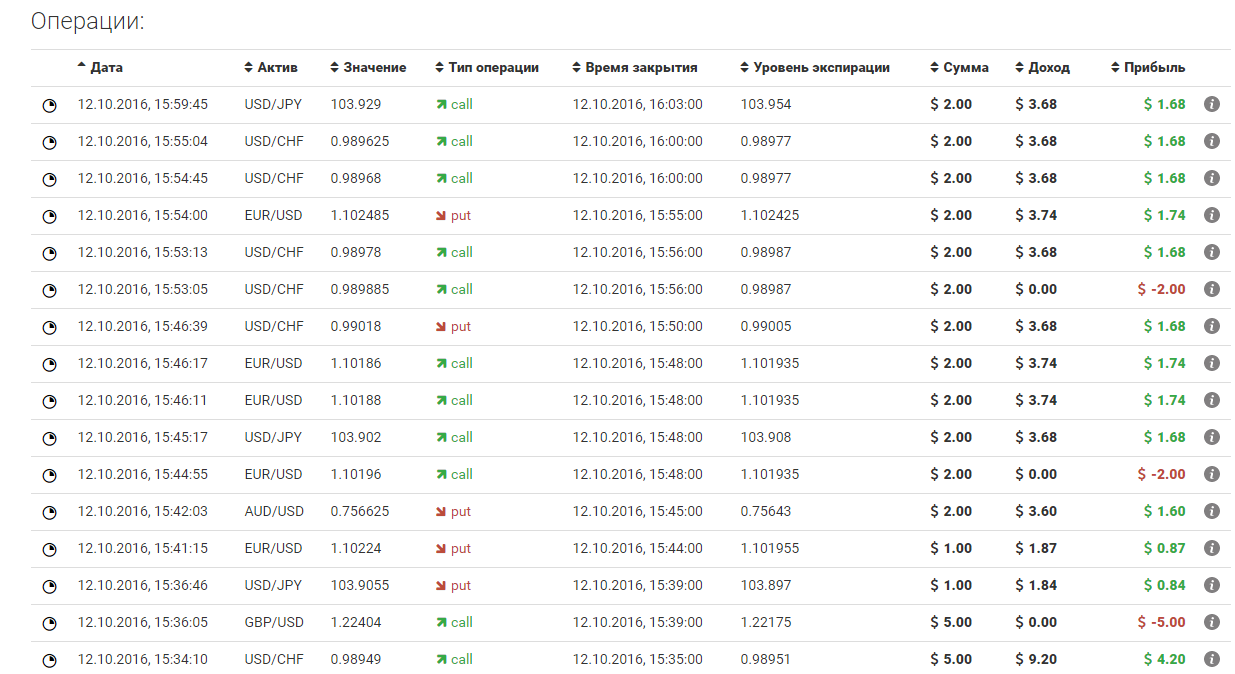Sort table by Сумма column
This screenshot has height=674, width=1235.
pyautogui.click(x=965, y=68)
